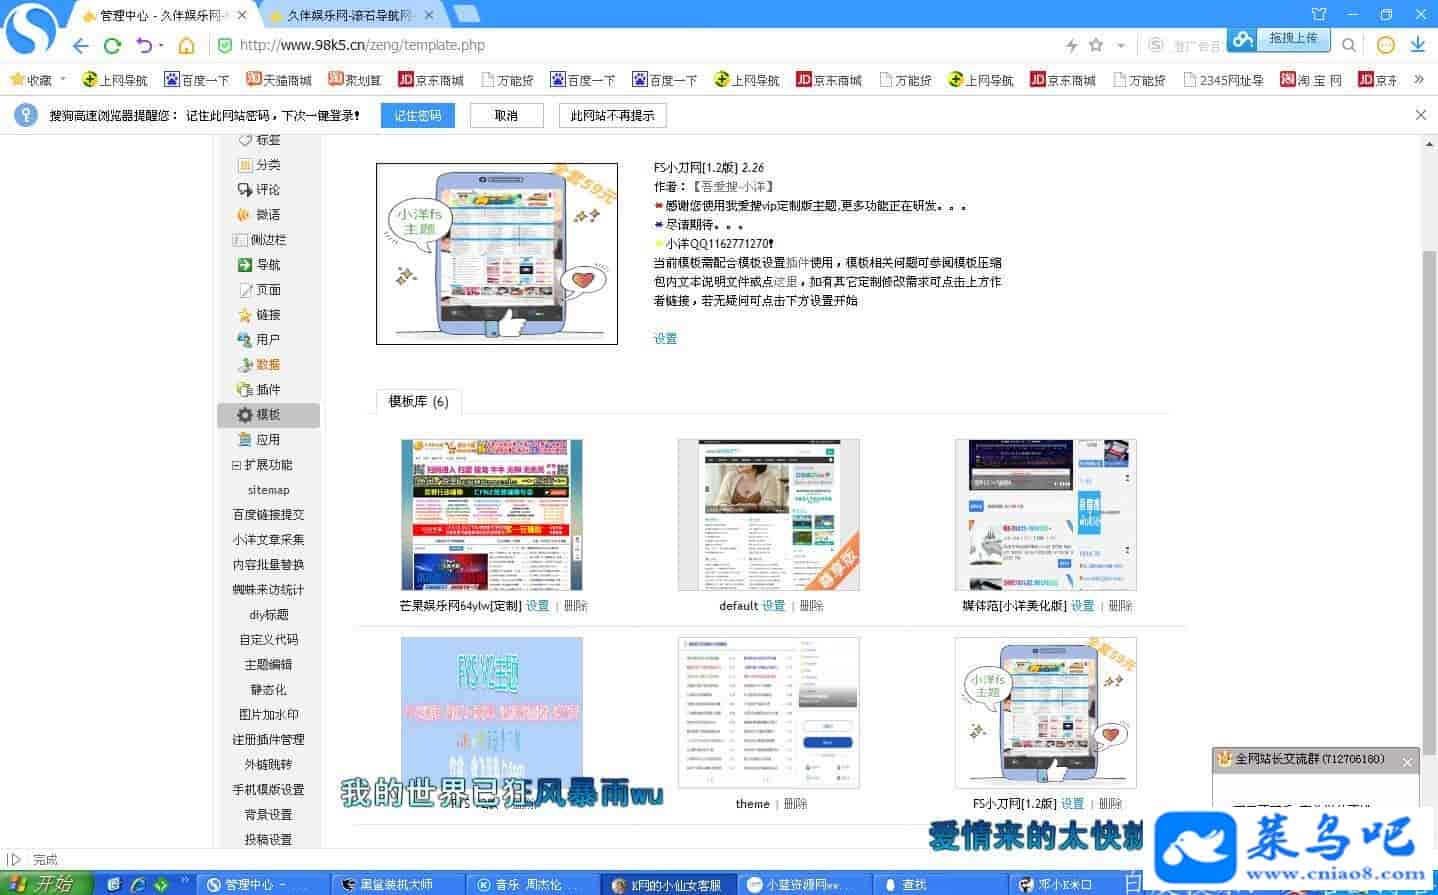This screenshot has width=1438, height=895.
Task: Click the 芒果娱乐网 template thumbnail
Action: pos(491,515)
